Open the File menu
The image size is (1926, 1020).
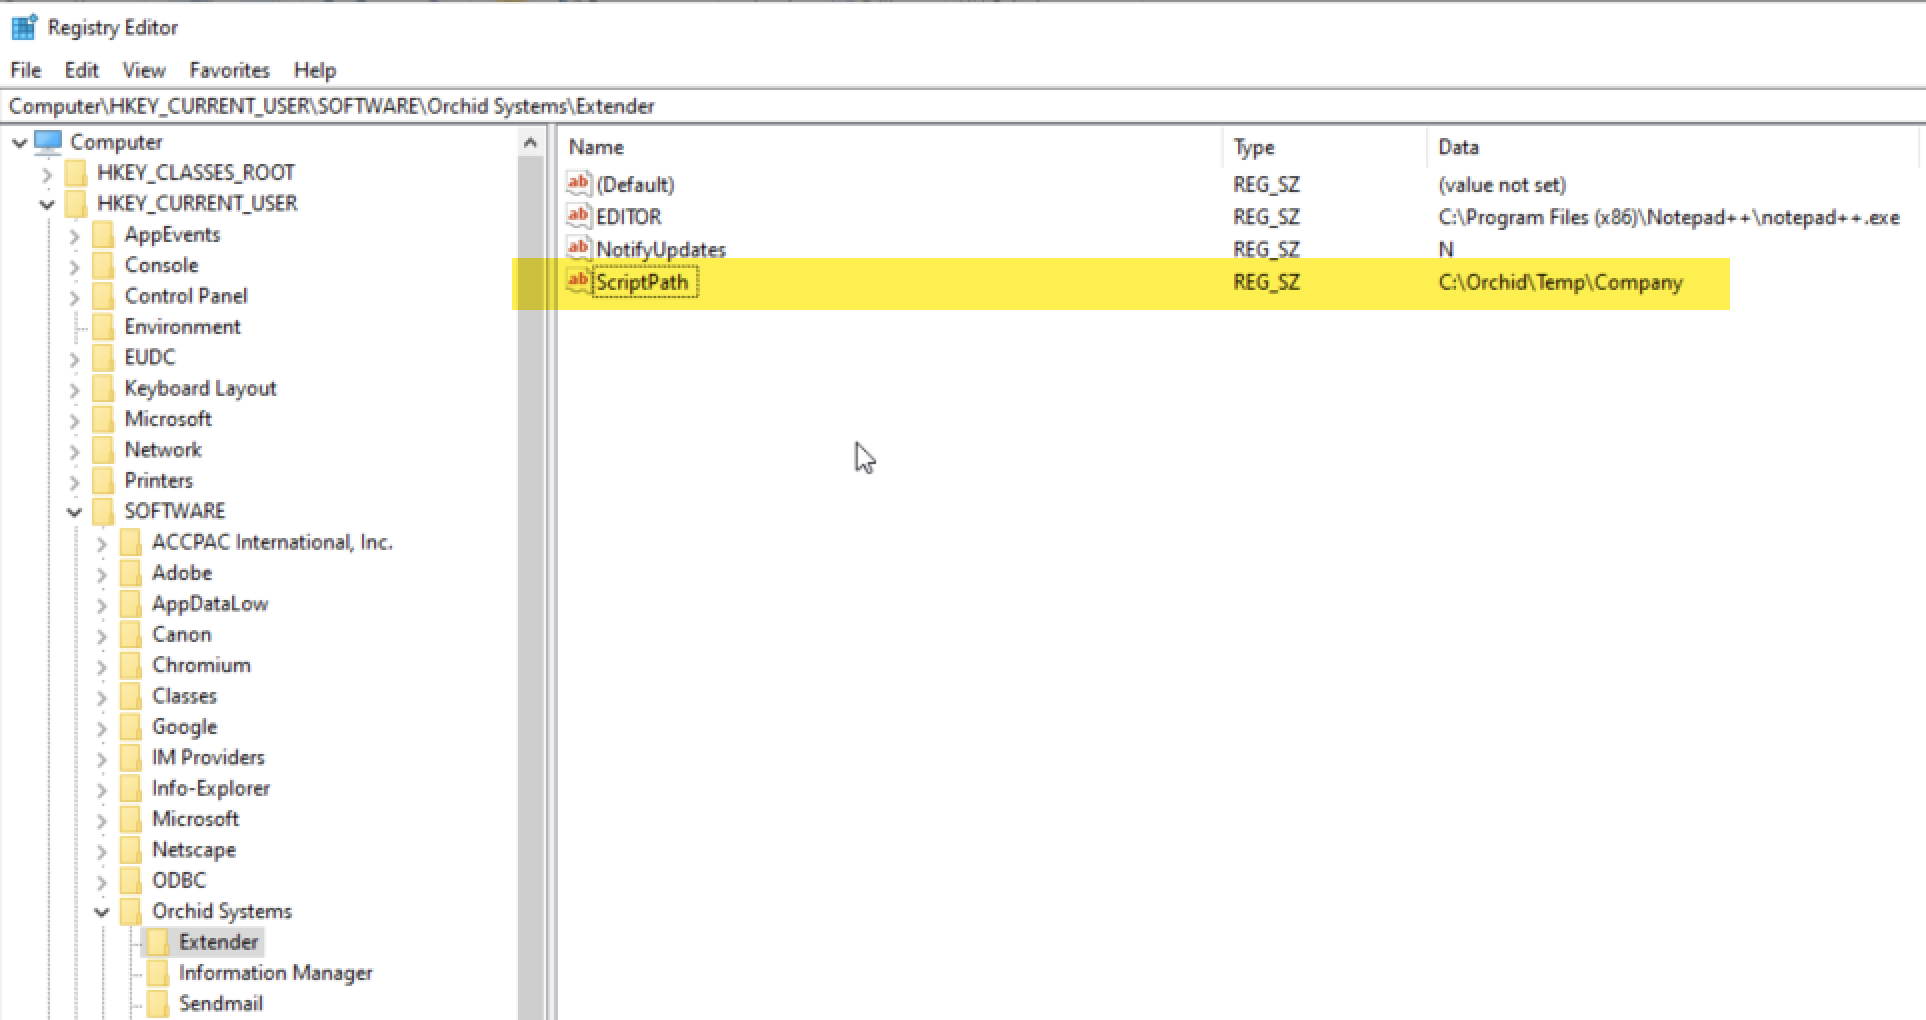(x=25, y=70)
